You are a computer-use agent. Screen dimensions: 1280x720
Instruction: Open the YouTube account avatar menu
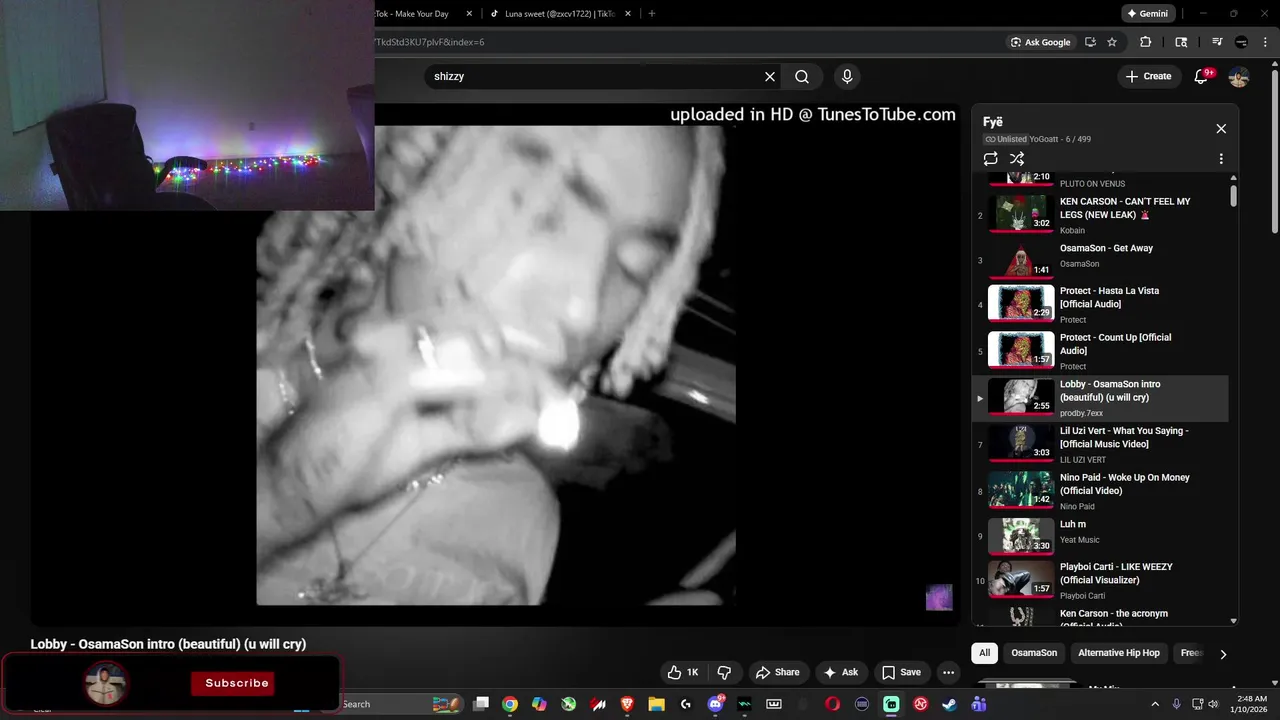(x=1239, y=76)
